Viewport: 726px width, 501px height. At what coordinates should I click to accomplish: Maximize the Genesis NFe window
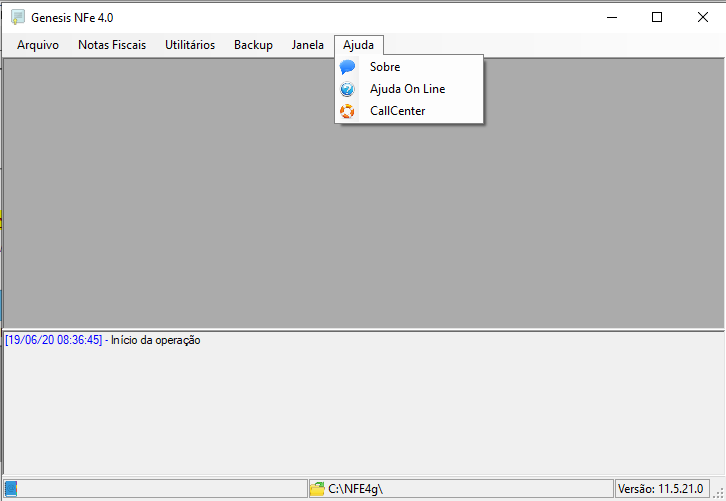click(x=657, y=18)
